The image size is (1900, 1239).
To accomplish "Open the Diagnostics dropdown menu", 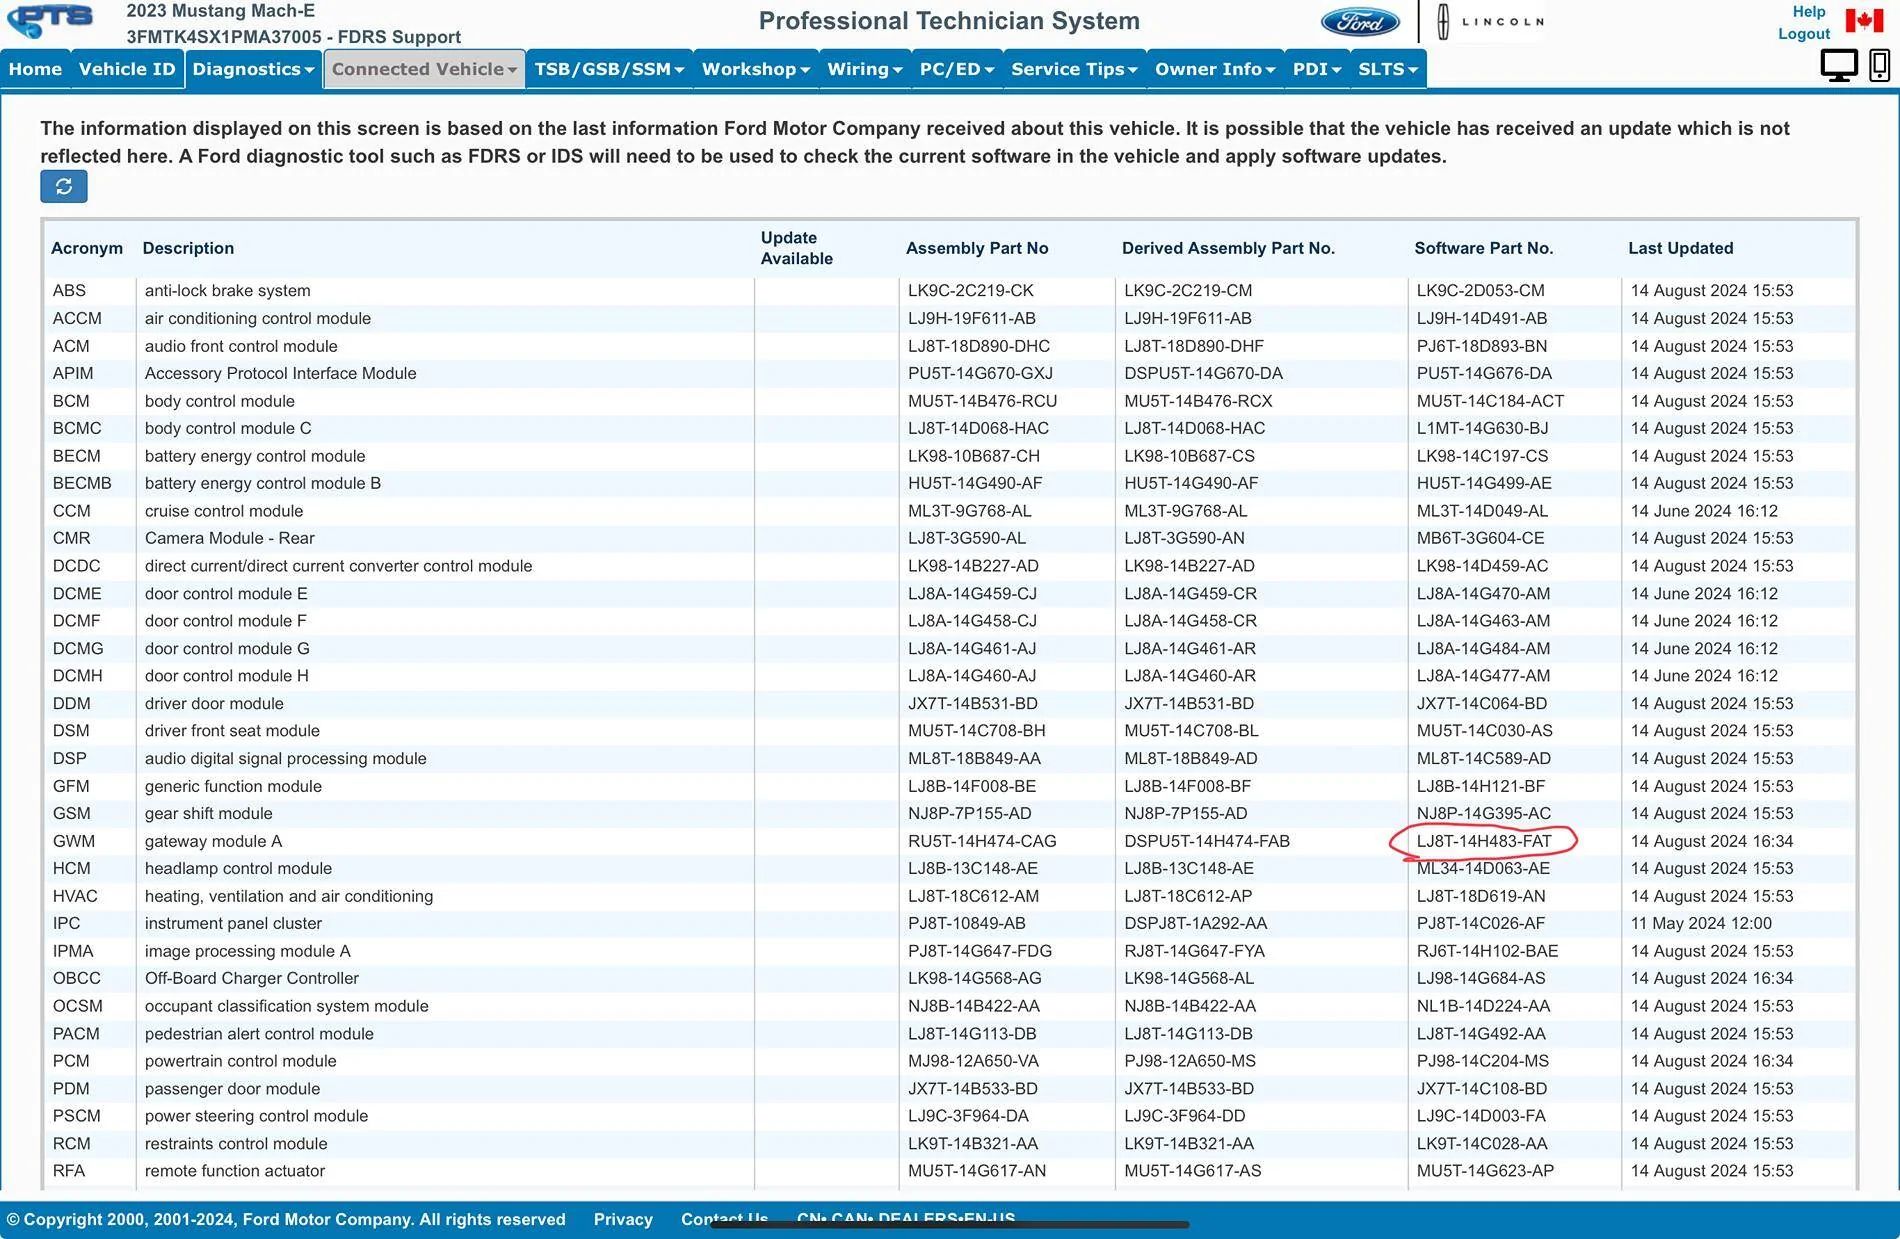I will [253, 69].
